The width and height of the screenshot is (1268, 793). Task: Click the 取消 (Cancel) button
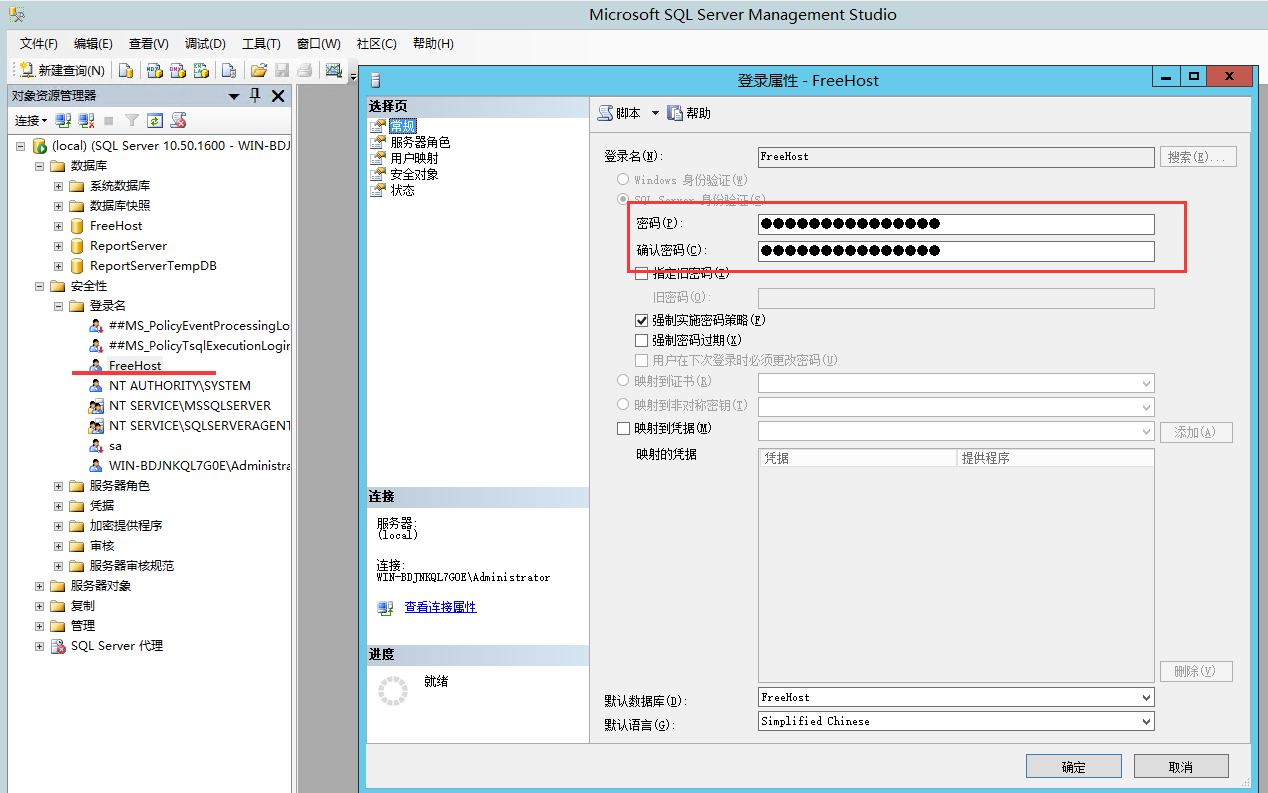pos(1181,767)
